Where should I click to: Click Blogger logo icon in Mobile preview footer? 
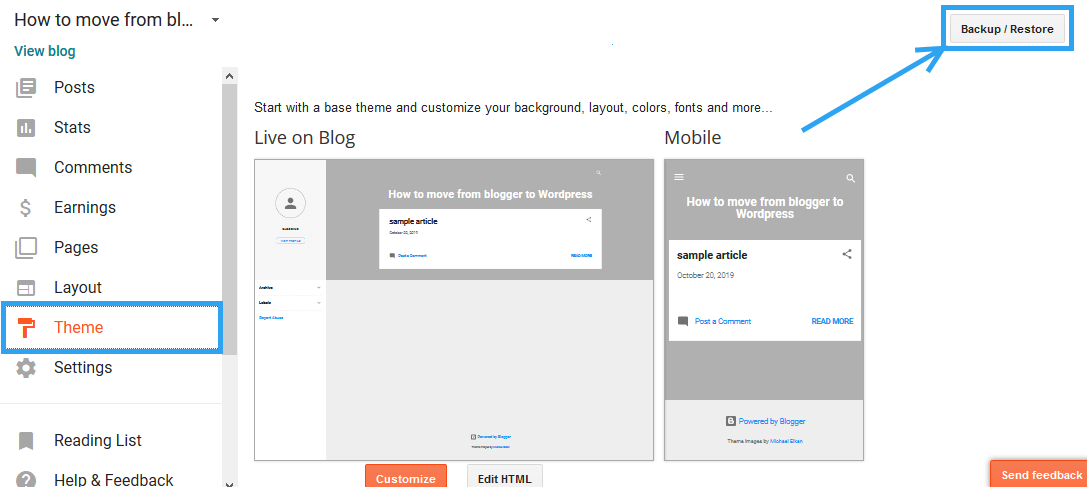[731, 421]
